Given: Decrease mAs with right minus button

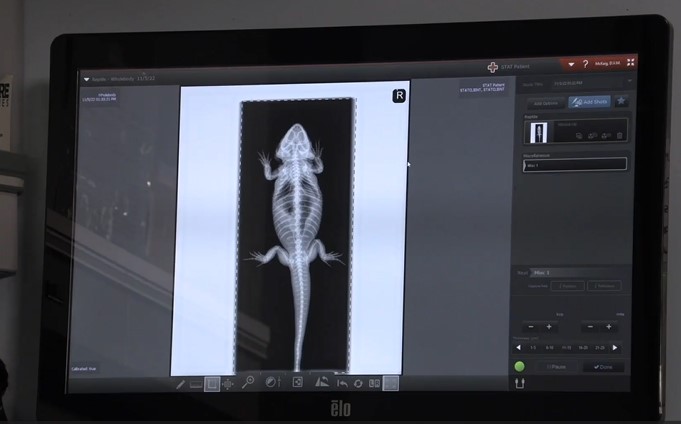Looking at the screenshot, I should point(590,327).
